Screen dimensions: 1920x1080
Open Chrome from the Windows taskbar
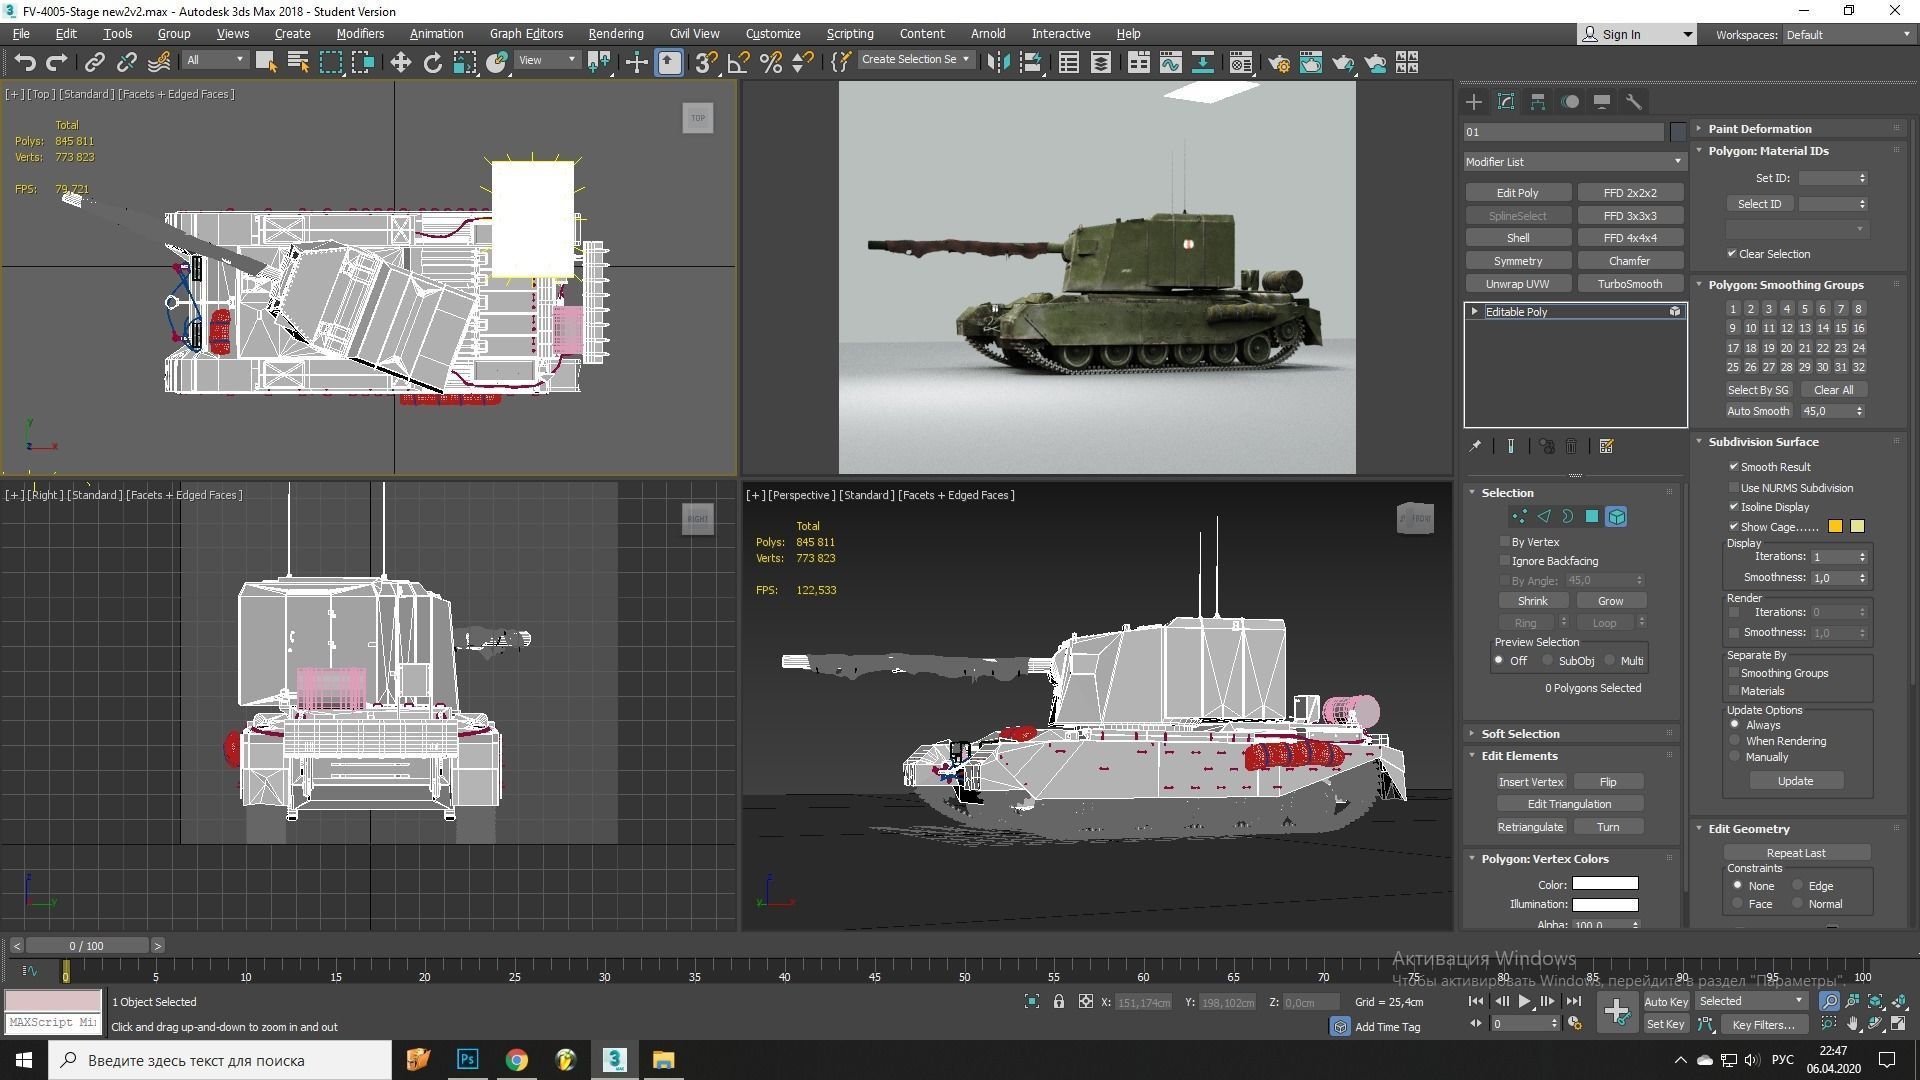tap(516, 1060)
